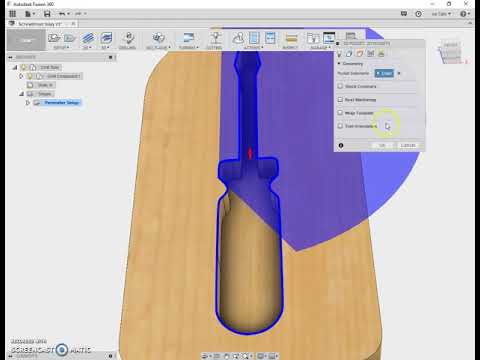Collapse the CAM Root tree node
This screenshot has width=480, height=360.
pos(15,67)
